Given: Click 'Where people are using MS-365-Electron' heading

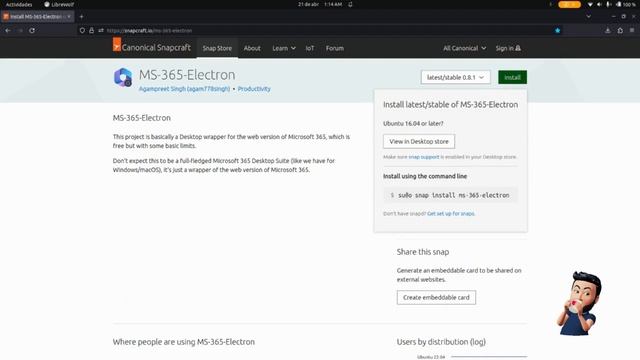Looking at the screenshot, I should pyautogui.click(x=184, y=342).
